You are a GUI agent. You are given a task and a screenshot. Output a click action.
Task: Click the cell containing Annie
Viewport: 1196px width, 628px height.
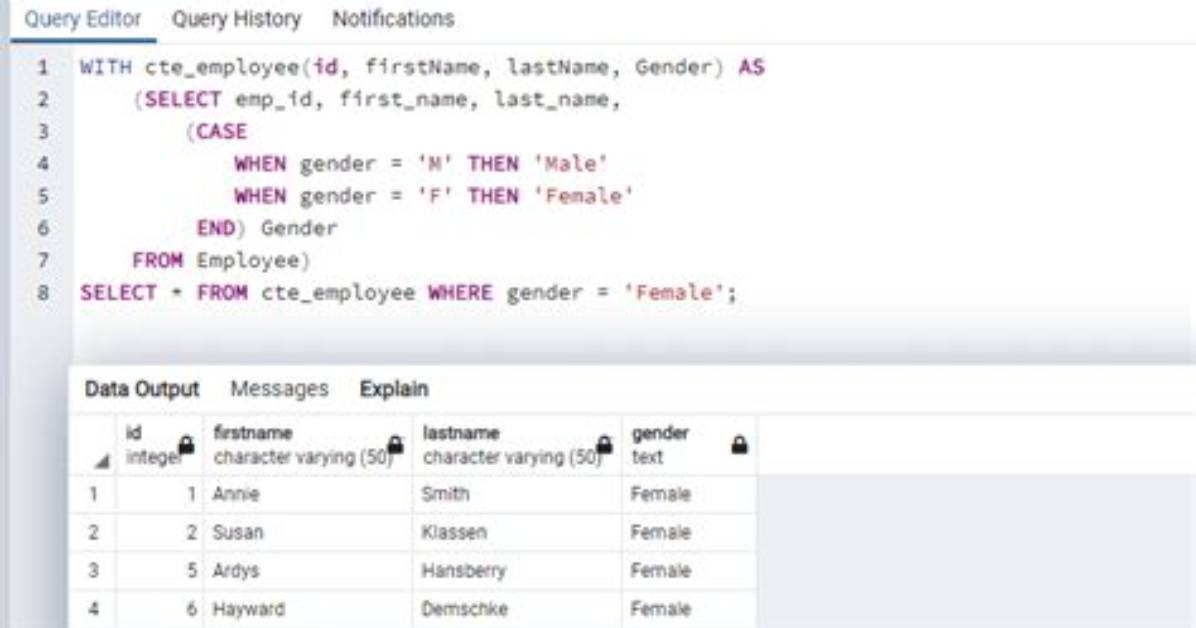tap(308, 494)
